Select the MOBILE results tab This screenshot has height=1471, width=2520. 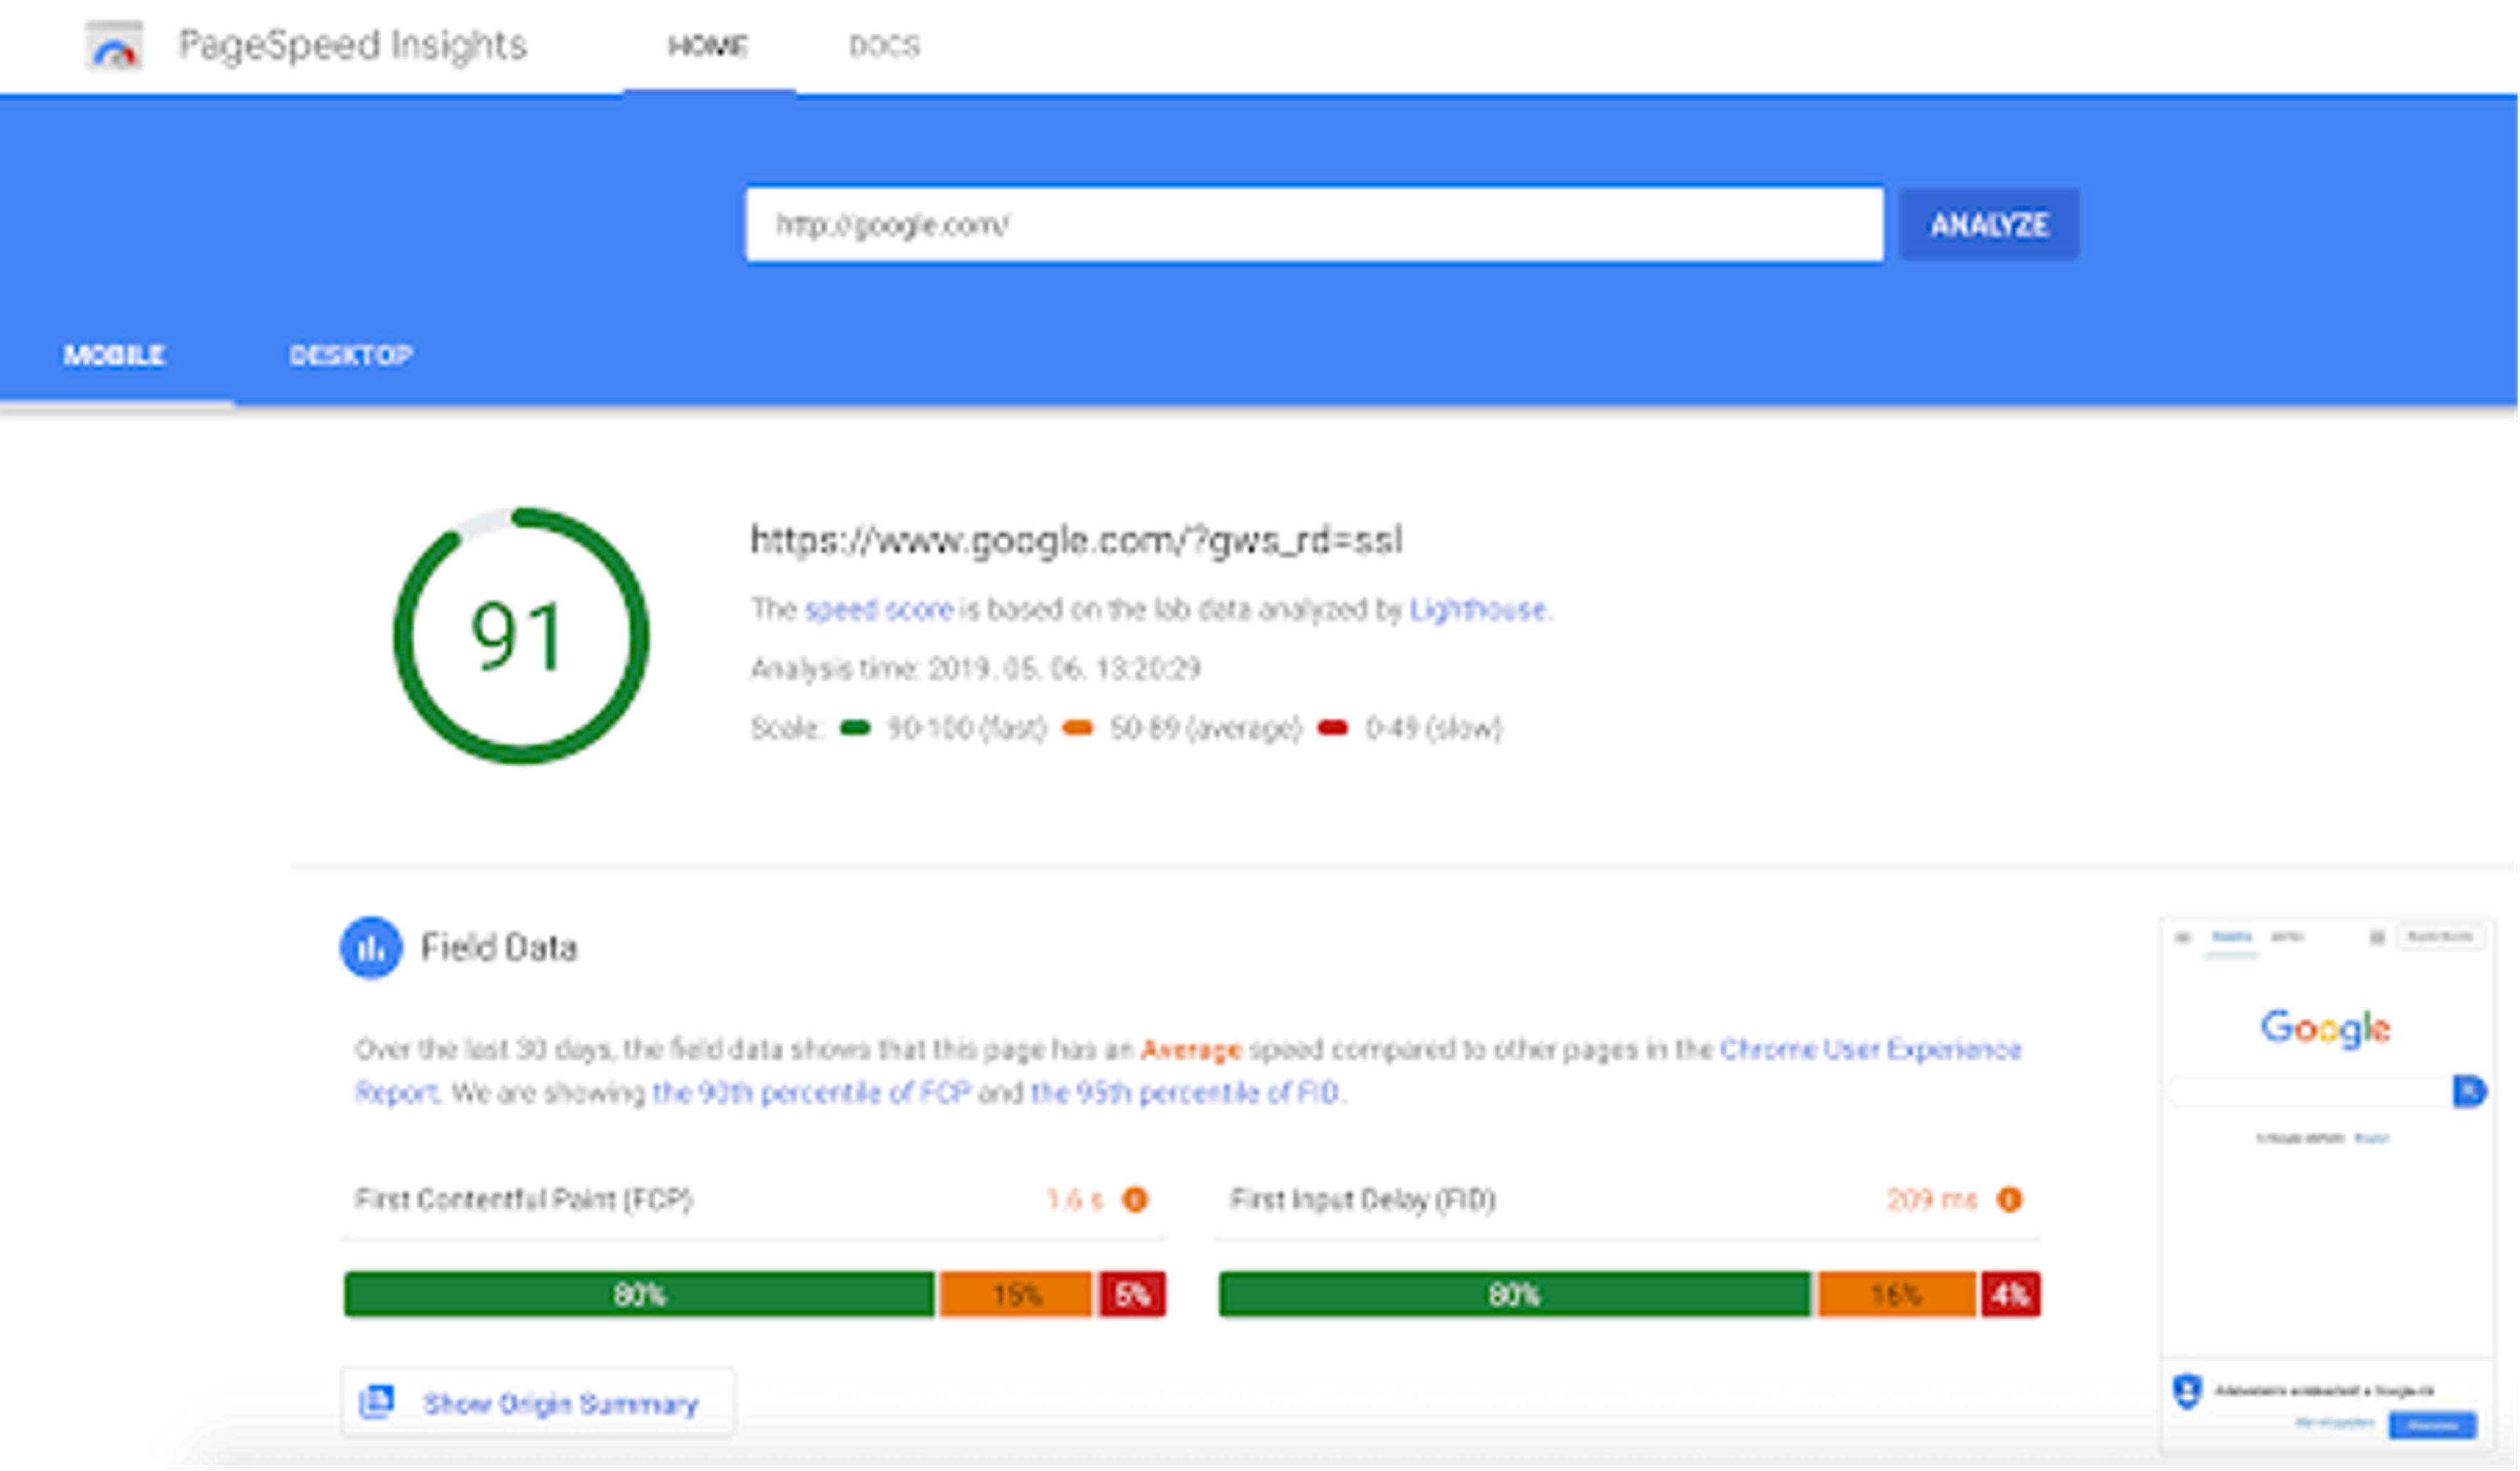(114, 356)
